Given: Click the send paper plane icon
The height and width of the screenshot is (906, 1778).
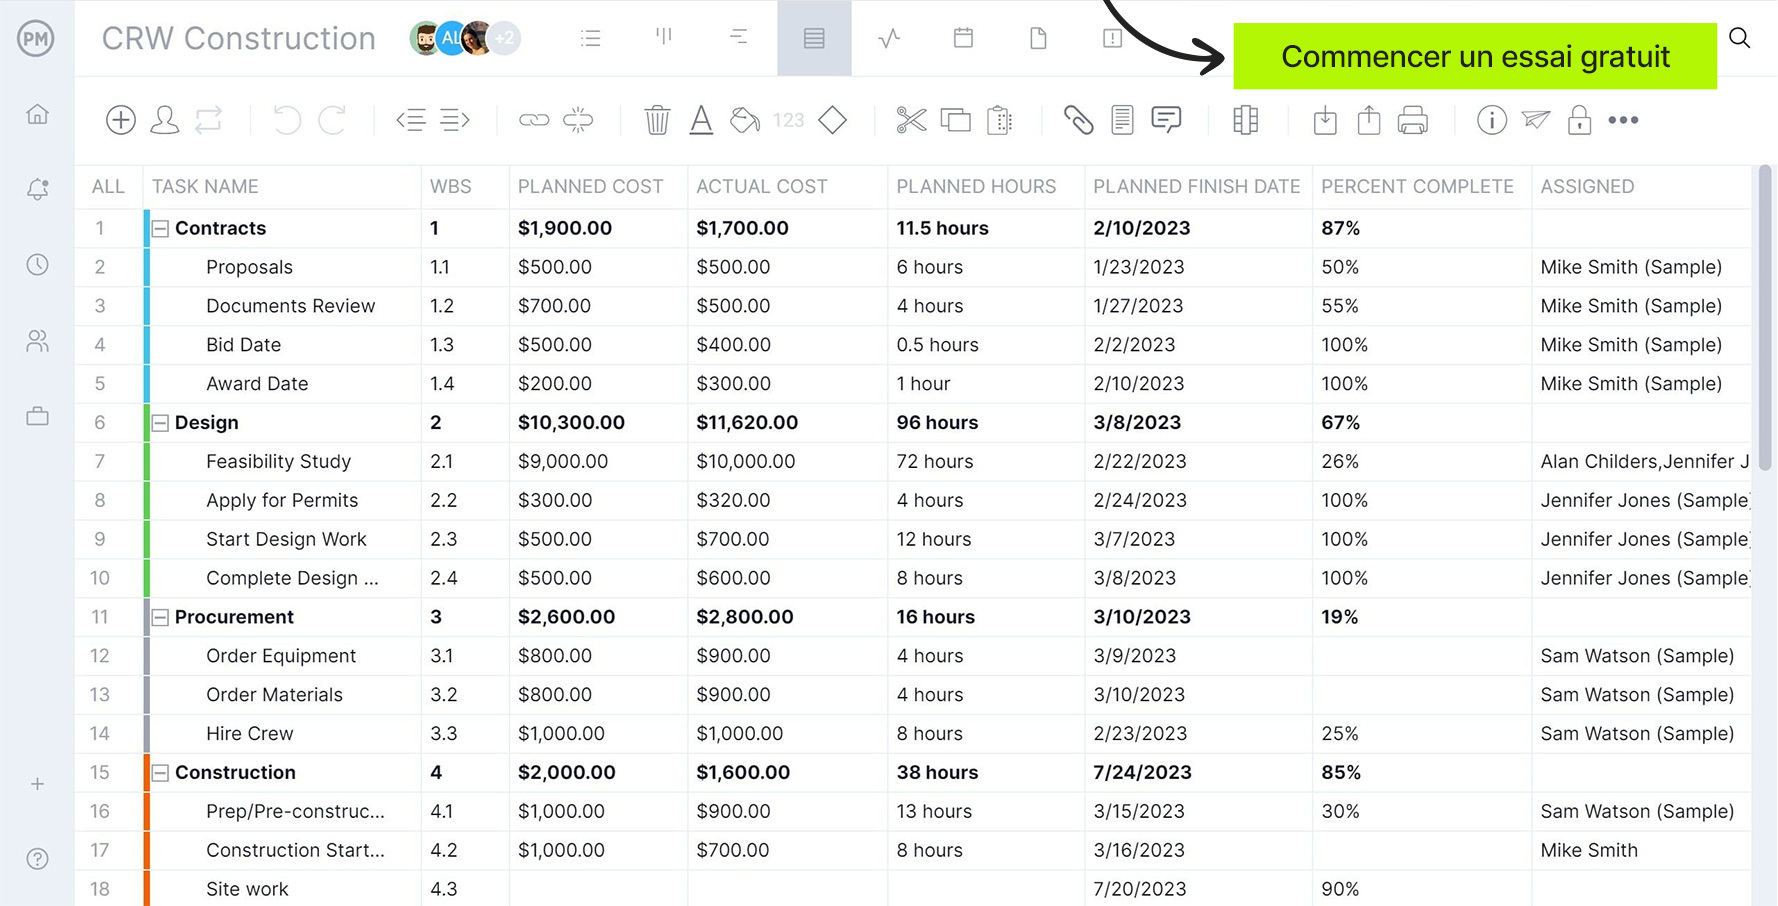Looking at the screenshot, I should [x=1536, y=120].
